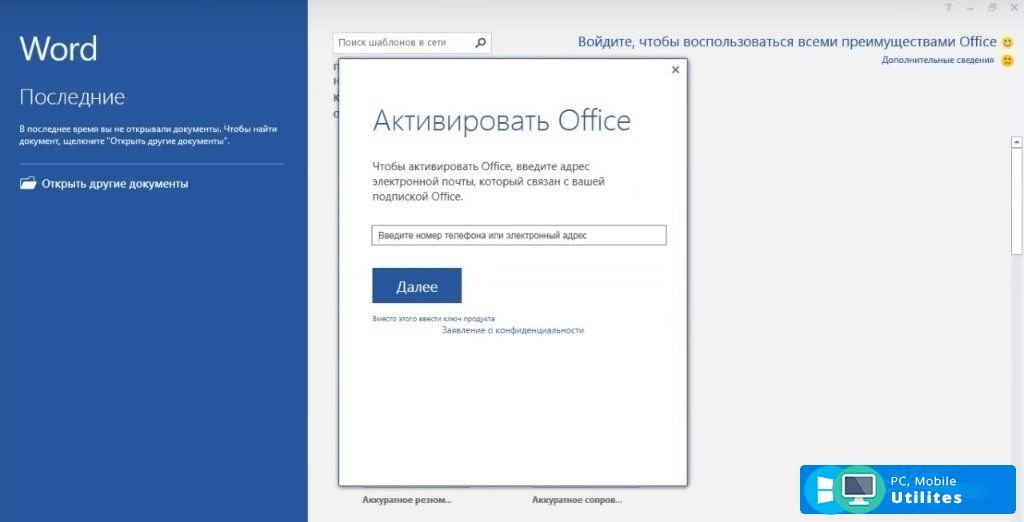
Task: Click the folder icon beside Open other documents
Action: 28,184
